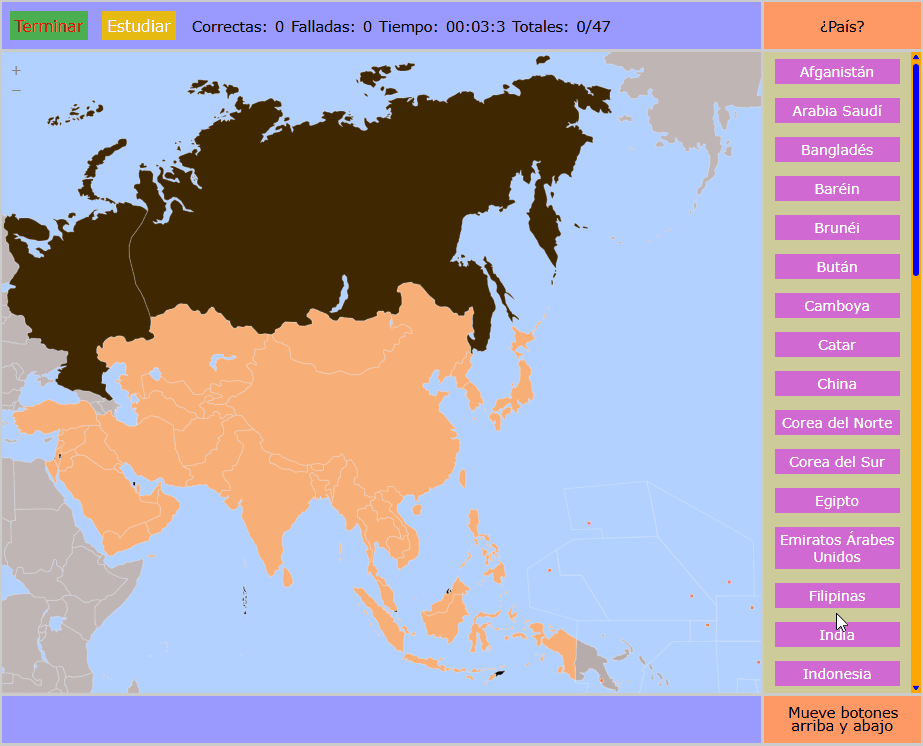Click the map zoom in plus icon
This screenshot has height=746, width=923.
point(16,71)
